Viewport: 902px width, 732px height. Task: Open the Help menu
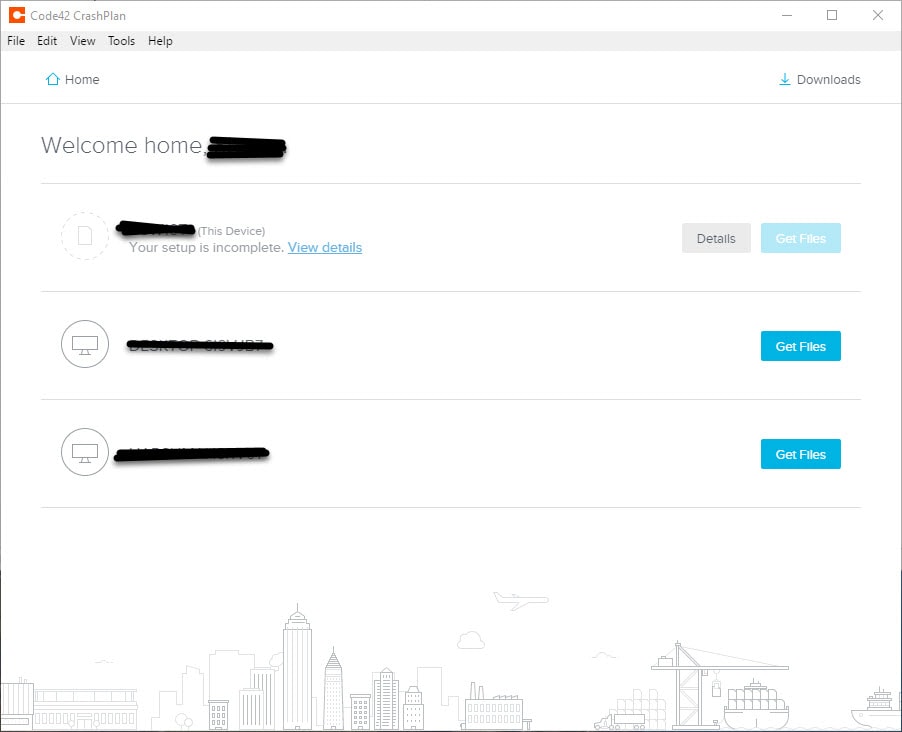[x=160, y=41]
